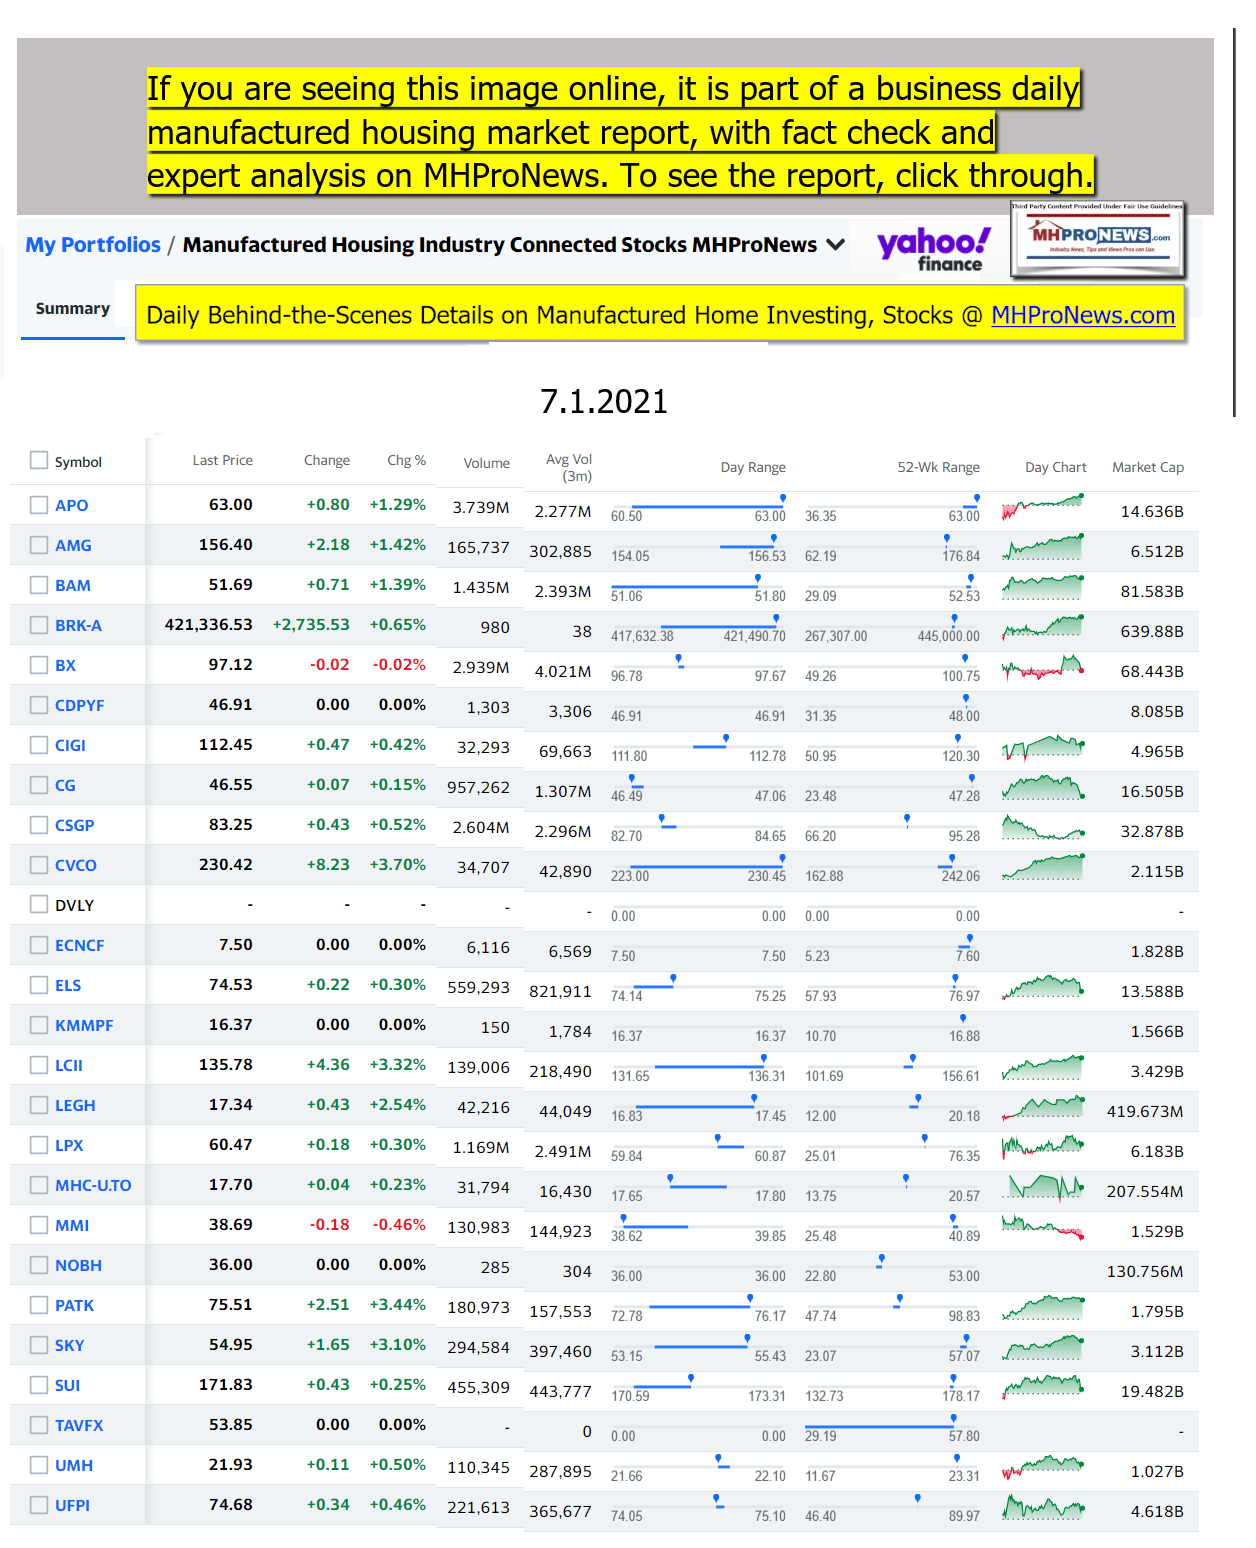Image resolution: width=1256 pixels, height=1548 pixels.
Task: Switch to the Summary tab
Action: pos(73,309)
